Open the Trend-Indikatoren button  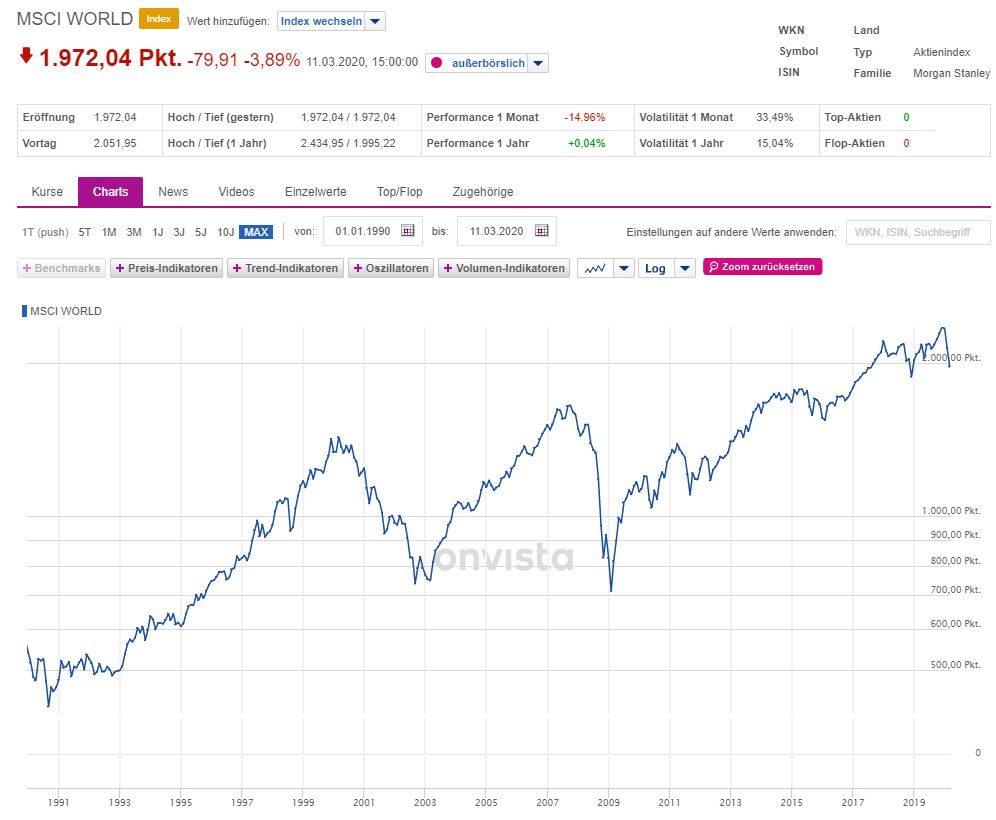click(285, 268)
